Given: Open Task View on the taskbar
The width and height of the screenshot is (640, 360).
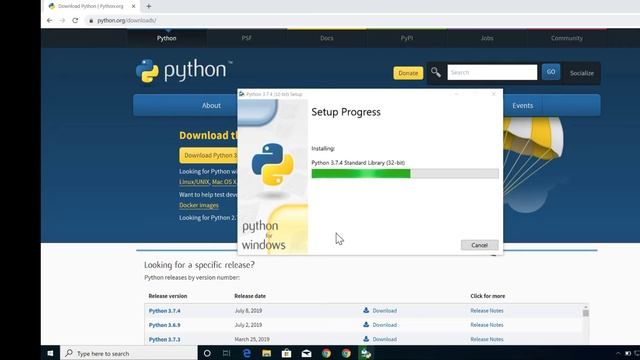Looking at the screenshot, I should pos(227,353).
